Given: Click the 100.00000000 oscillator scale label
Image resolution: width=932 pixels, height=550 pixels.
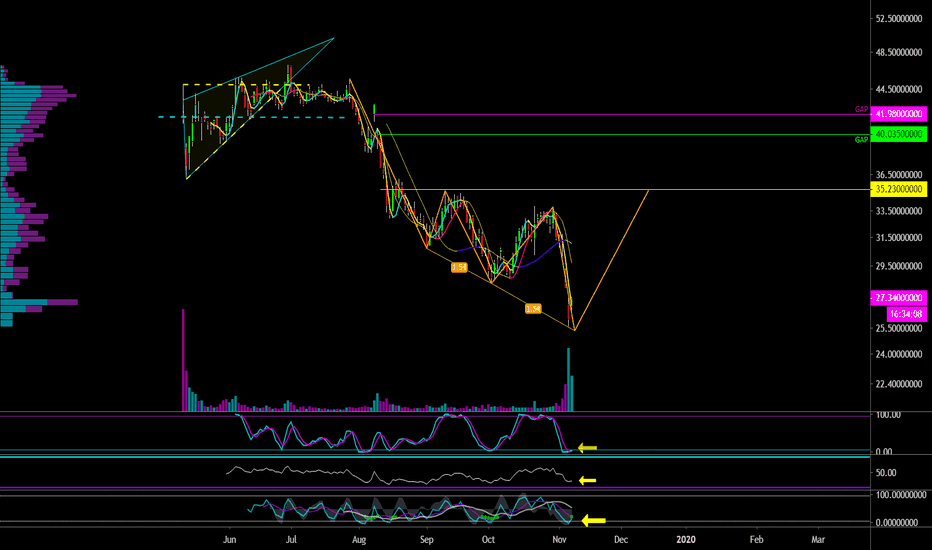Looking at the screenshot, I should tap(901, 495).
